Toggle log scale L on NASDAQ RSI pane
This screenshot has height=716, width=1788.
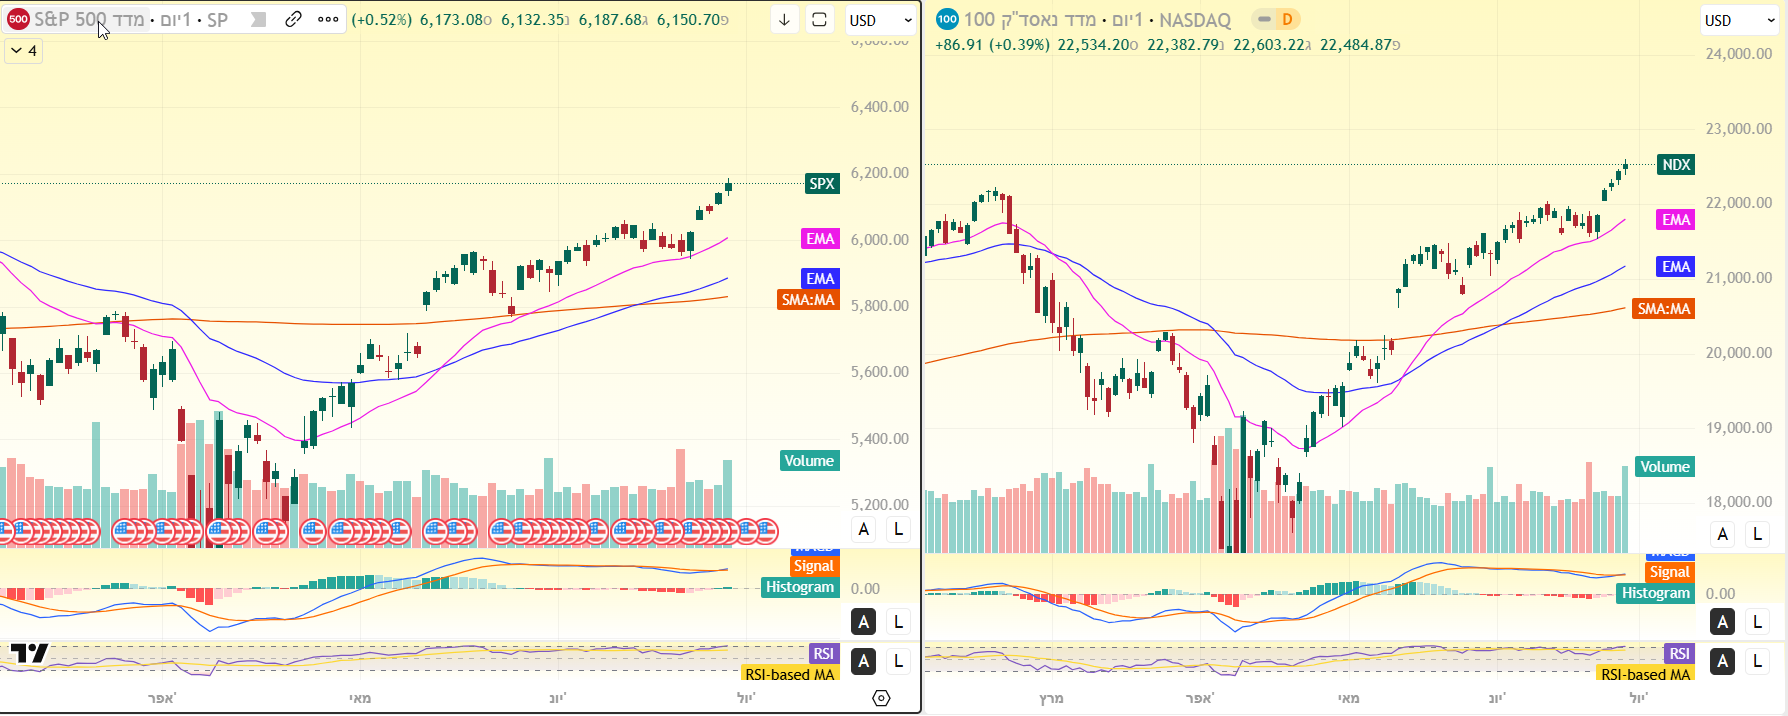click(x=1757, y=661)
